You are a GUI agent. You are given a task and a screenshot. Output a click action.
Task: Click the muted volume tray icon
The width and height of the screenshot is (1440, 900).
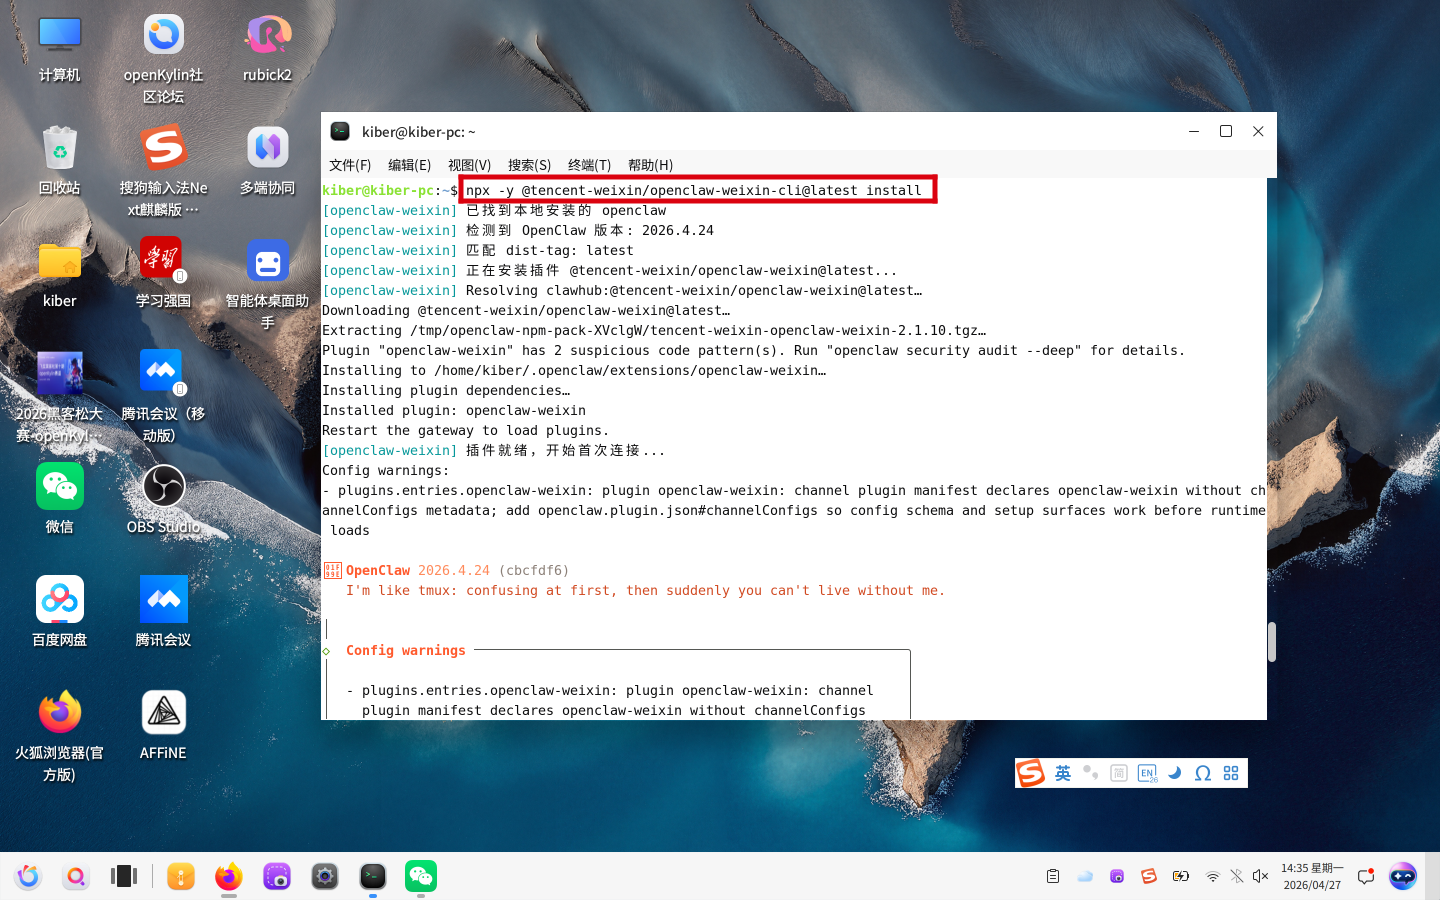point(1260,877)
